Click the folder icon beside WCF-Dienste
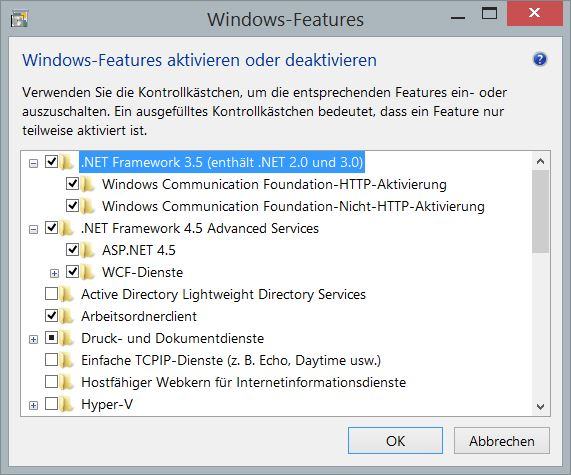The image size is (571, 475). pos(87,272)
